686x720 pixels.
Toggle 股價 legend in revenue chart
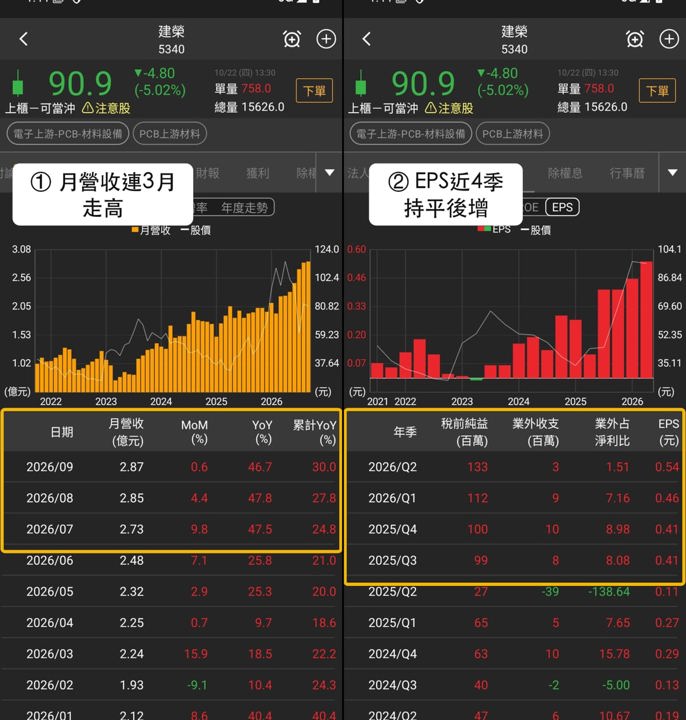coord(196,230)
